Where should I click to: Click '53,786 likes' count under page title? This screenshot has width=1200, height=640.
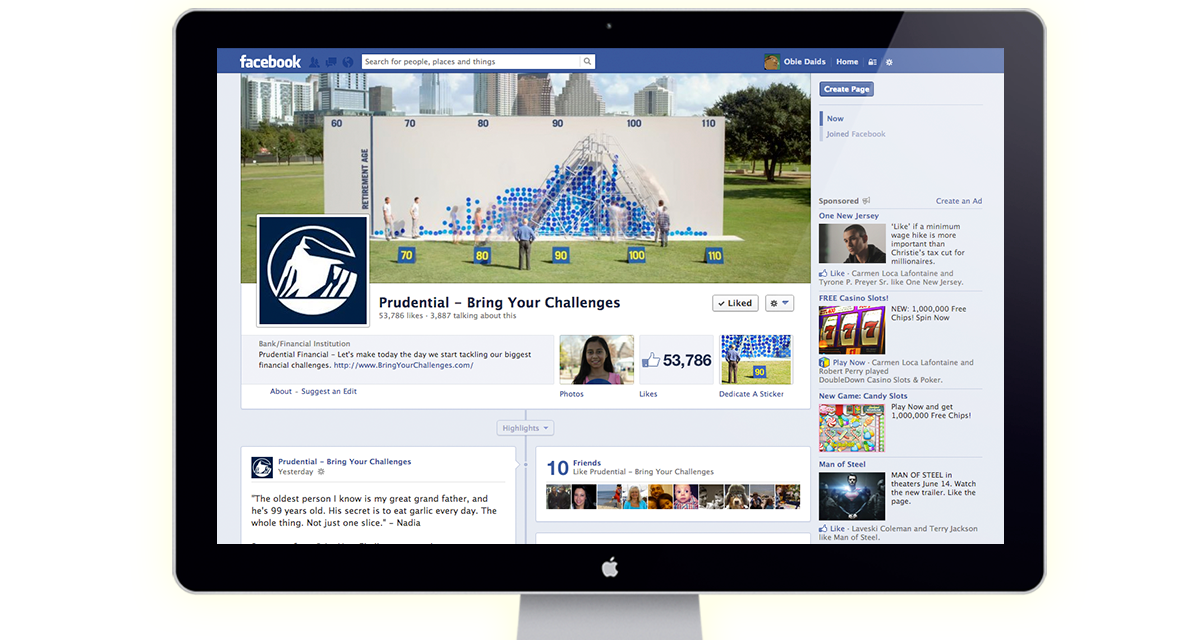pyautogui.click(x=402, y=316)
